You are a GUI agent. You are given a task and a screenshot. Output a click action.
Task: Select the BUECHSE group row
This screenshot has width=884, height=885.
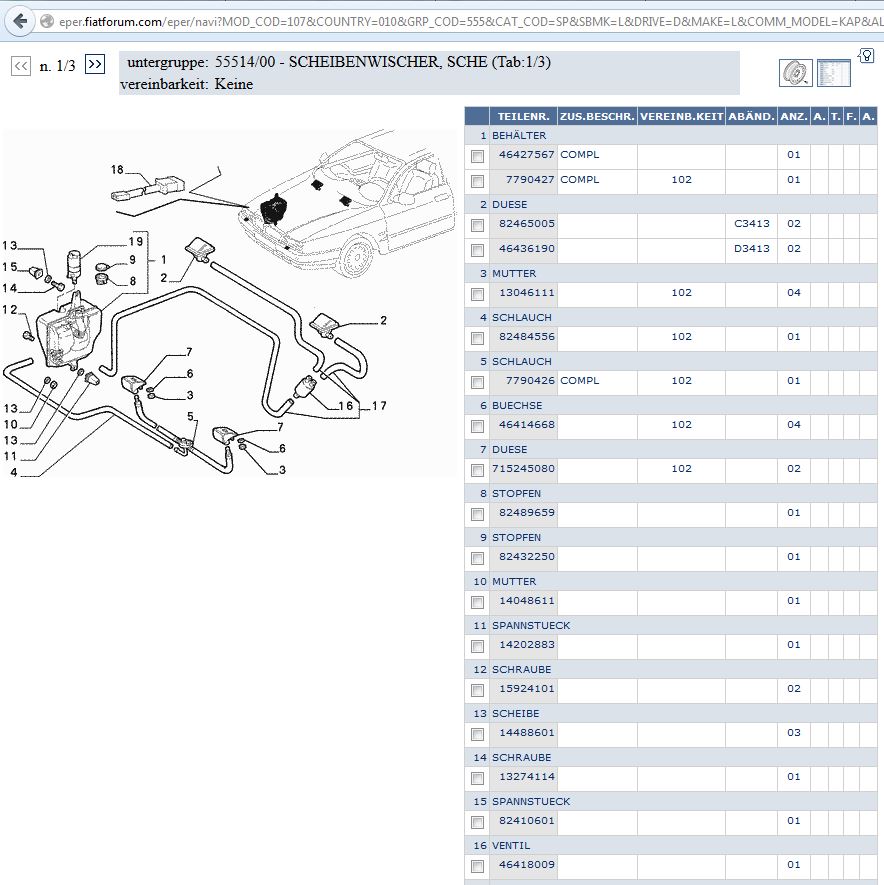click(671, 405)
